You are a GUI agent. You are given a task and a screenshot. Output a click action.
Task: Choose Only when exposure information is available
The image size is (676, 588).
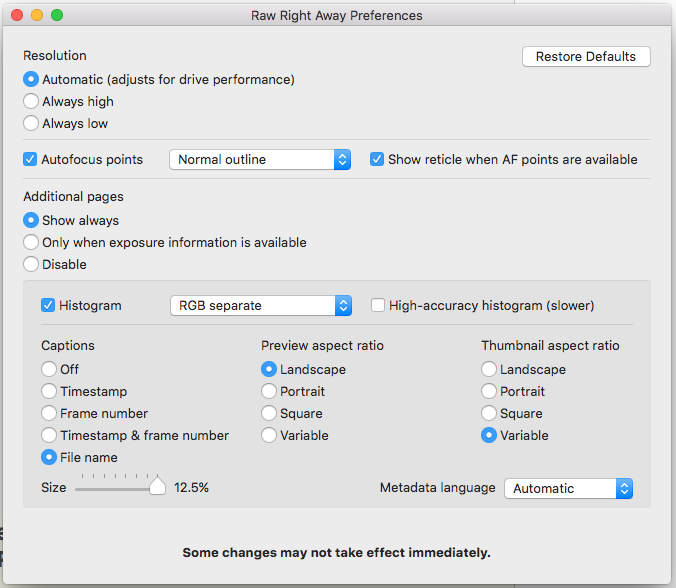click(x=31, y=242)
